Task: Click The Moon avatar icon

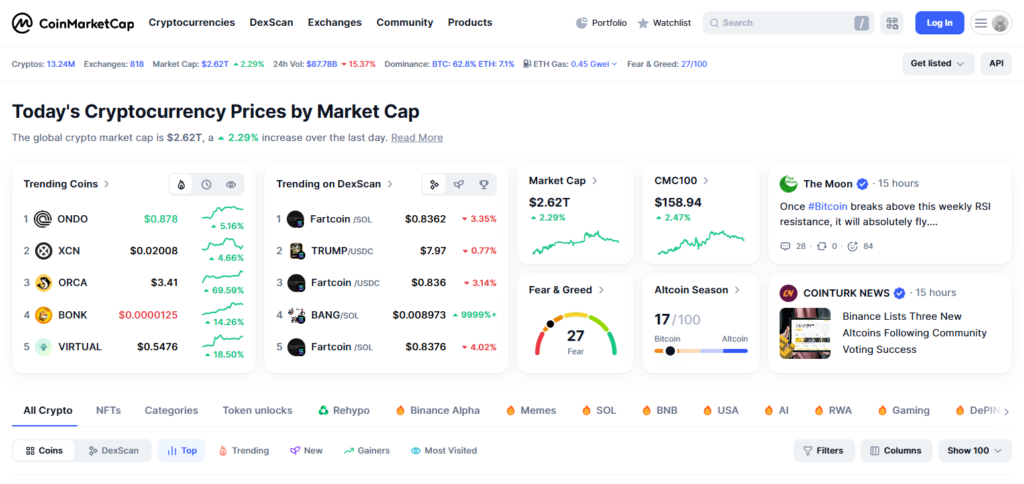Action: tap(788, 184)
